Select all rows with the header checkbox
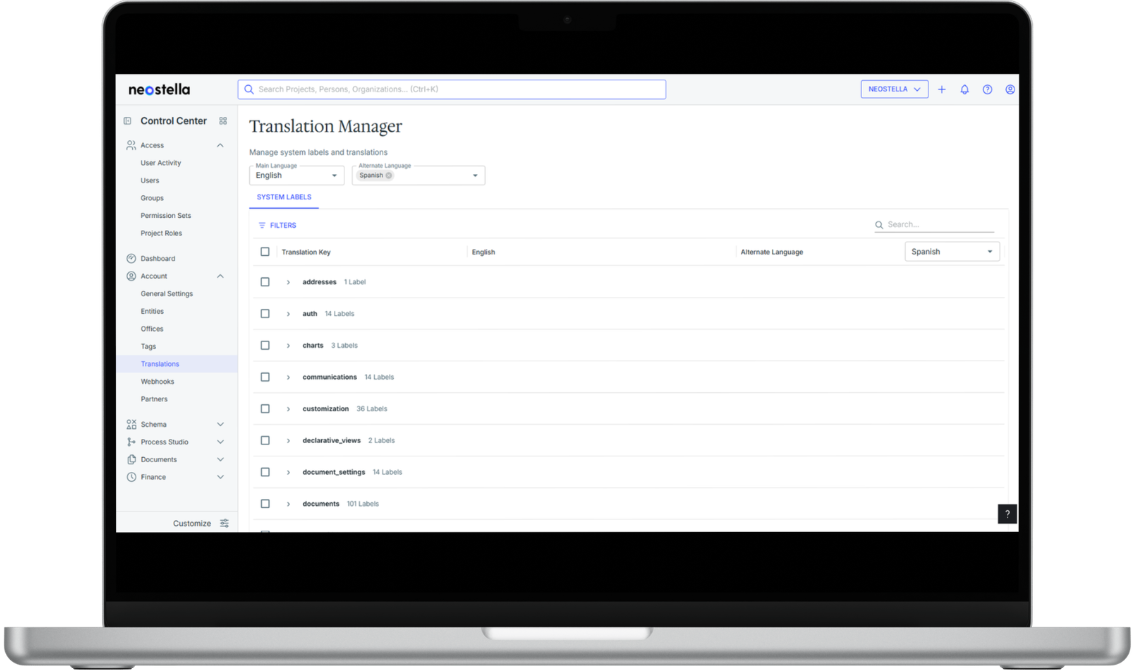Screen dimensions: 1137x670 point(265,252)
